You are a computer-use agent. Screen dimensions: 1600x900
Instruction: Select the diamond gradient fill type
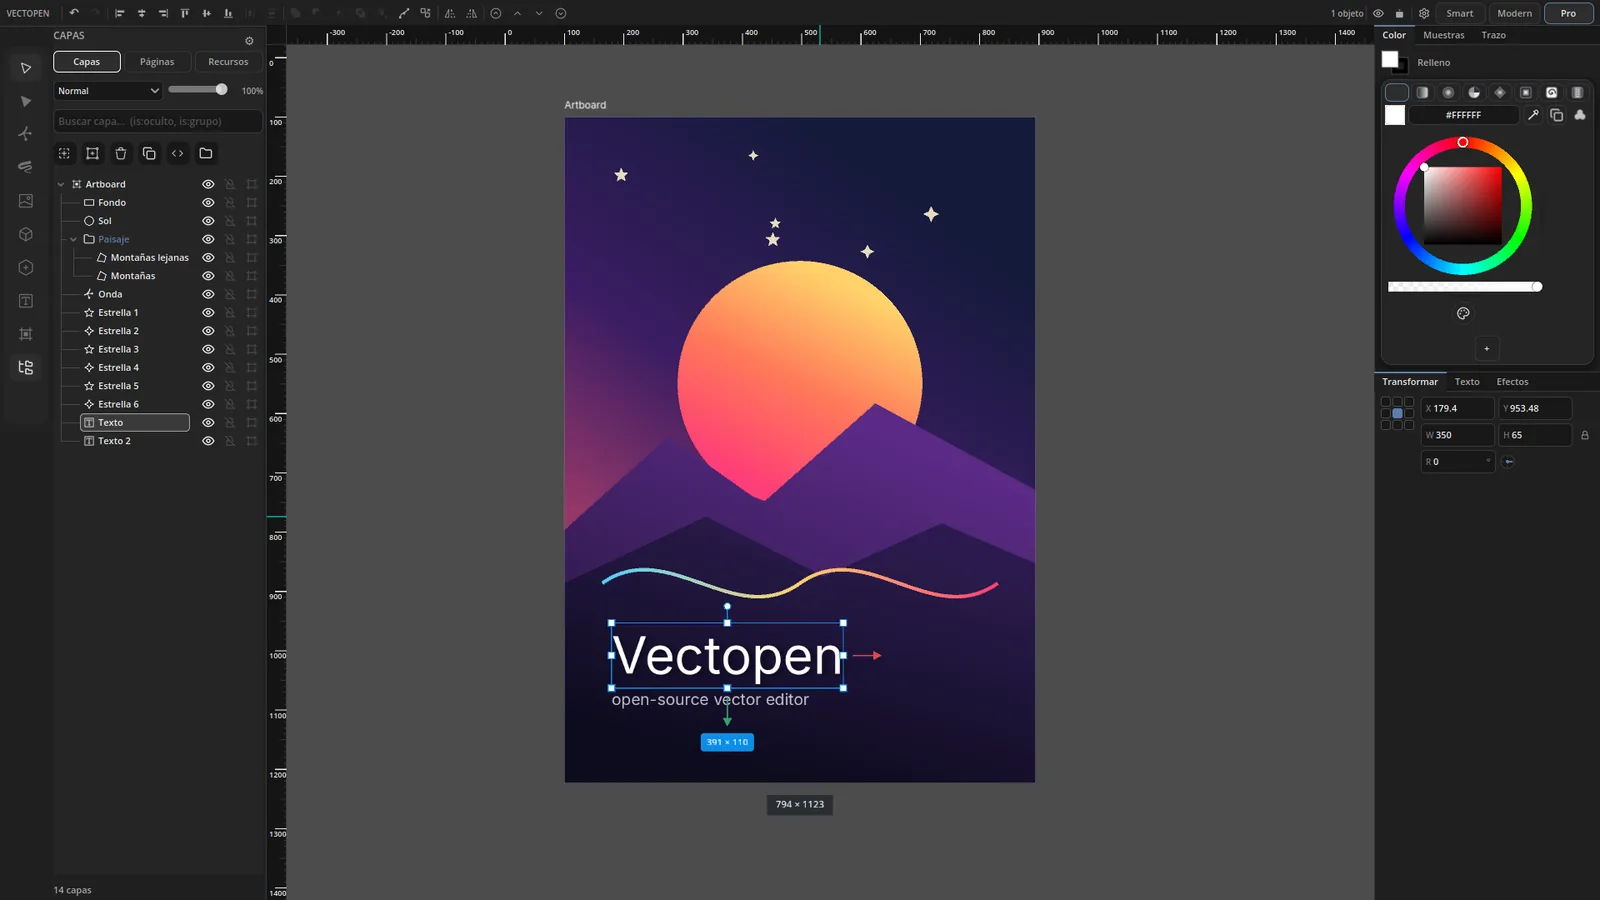pyautogui.click(x=1500, y=92)
